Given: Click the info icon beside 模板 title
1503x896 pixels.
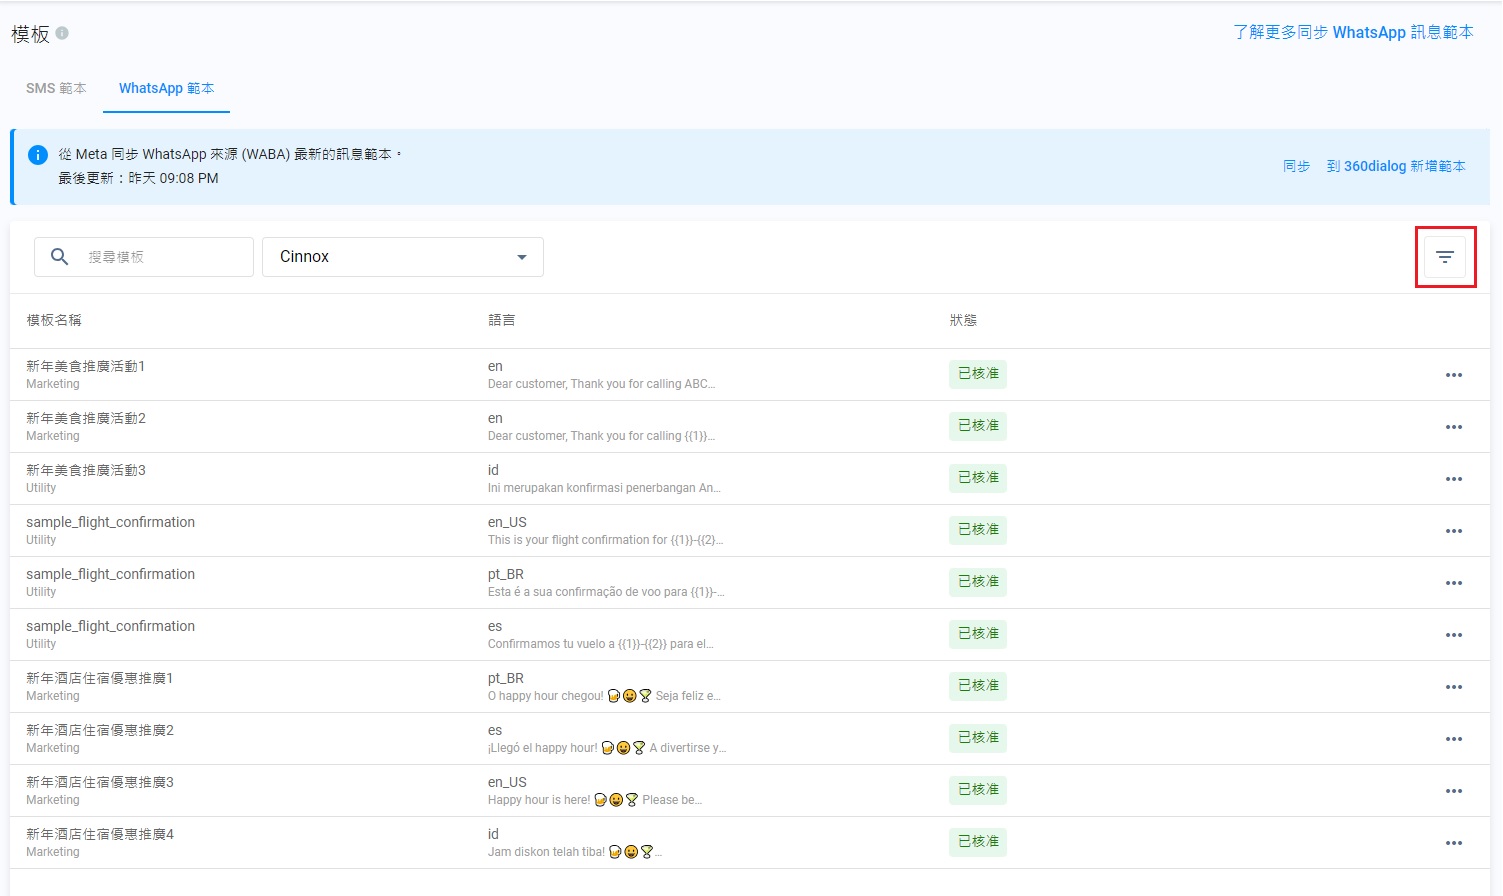Looking at the screenshot, I should point(62,33).
